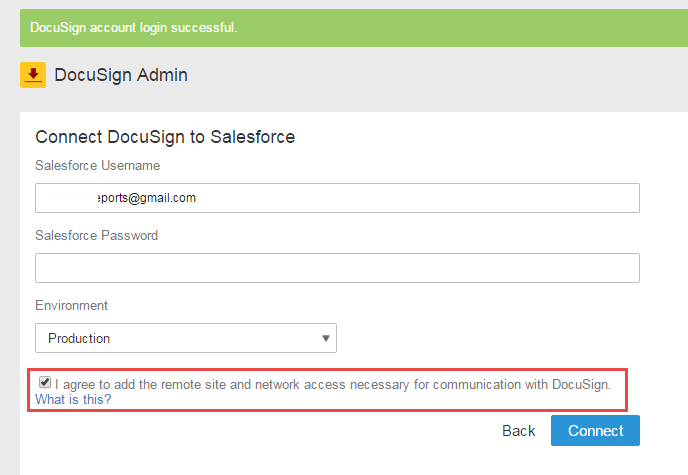
Task: Click the "DocuSign account login successful." message text
Action: tap(133, 27)
